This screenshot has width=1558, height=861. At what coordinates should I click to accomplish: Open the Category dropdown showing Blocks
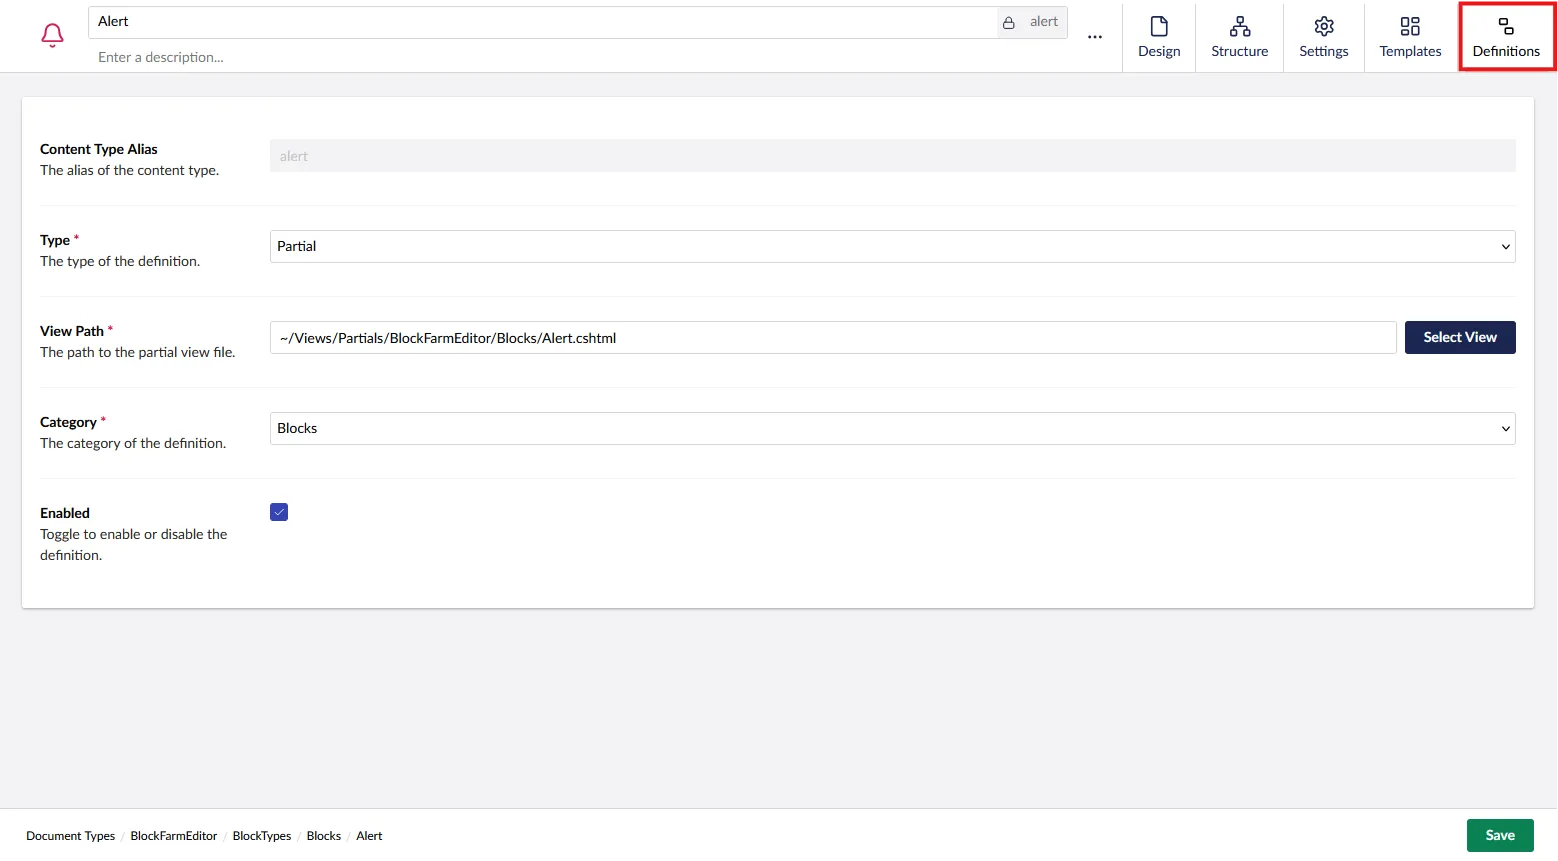tap(892, 429)
